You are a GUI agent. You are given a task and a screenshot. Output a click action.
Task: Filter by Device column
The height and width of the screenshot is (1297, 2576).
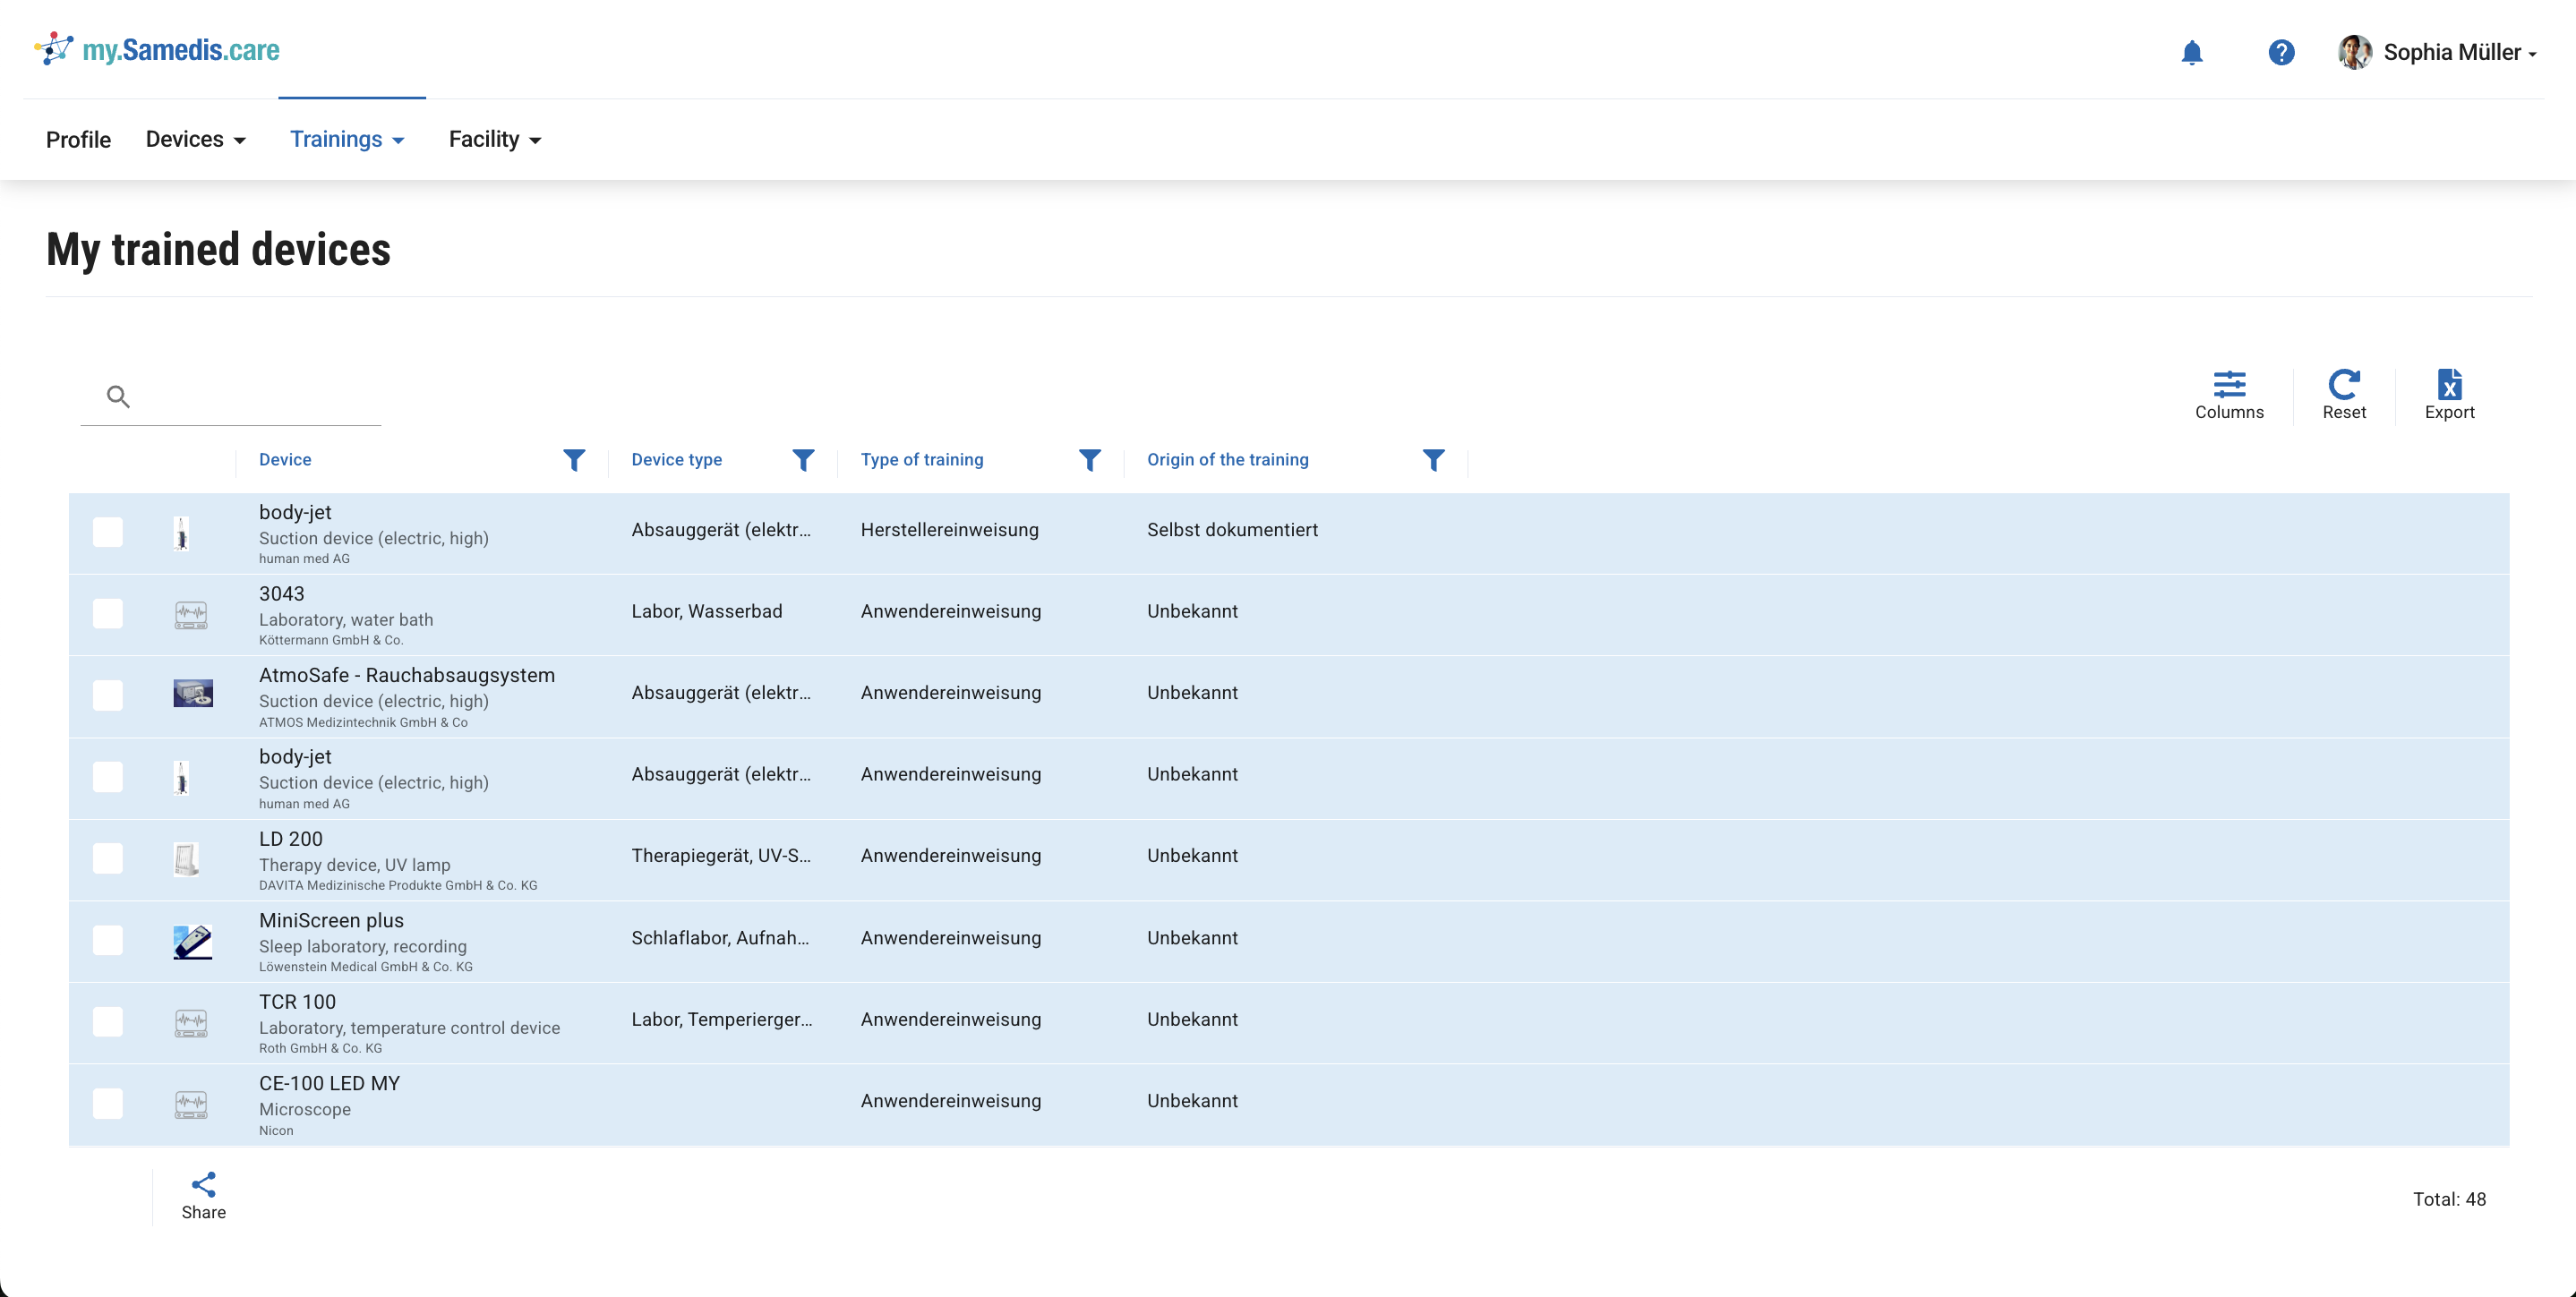(x=574, y=460)
